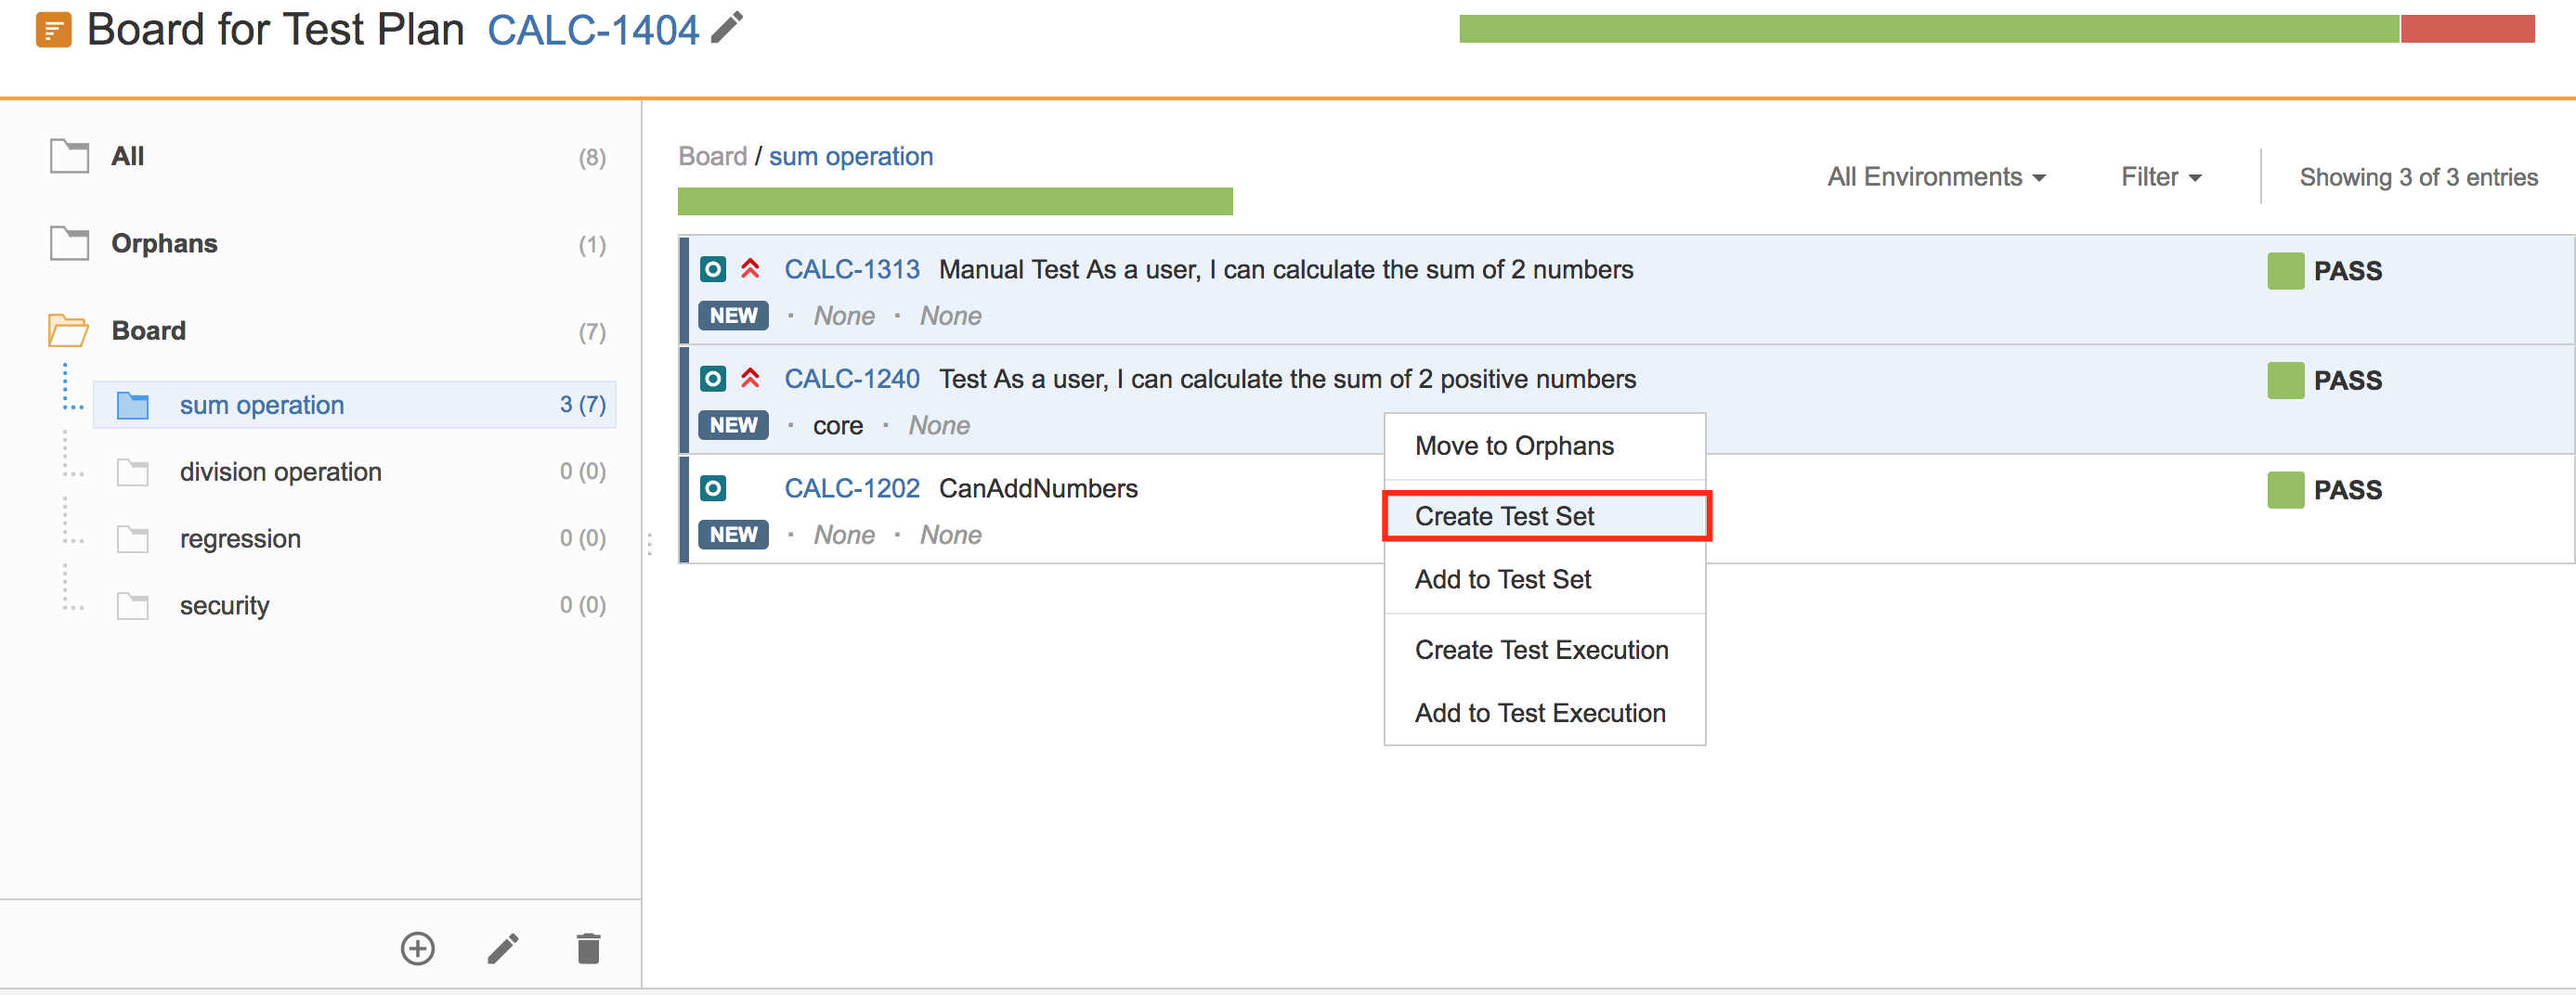Select All in folder tree
The height and width of the screenshot is (995, 2576).
click(x=128, y=156)
